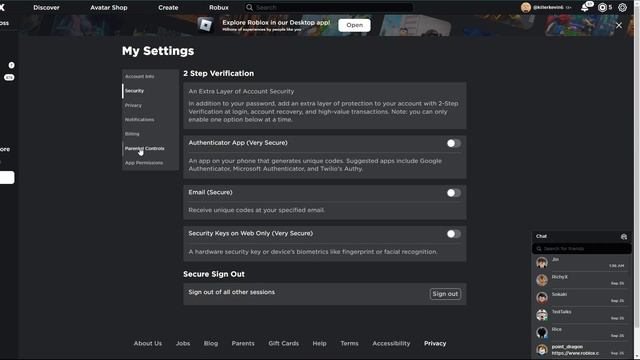Viewport: 640px width, 360px height.
Task: Click the Secure Sign Out heading
Action: click(x=214, y=274)
